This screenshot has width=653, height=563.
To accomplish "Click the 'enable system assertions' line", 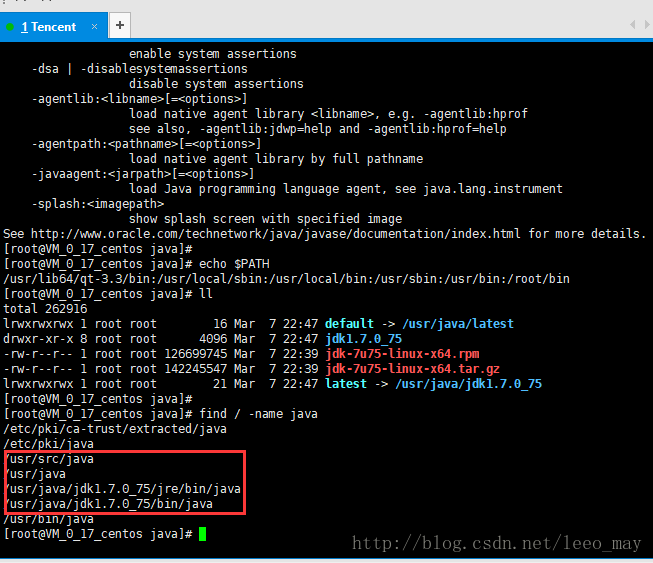I will click(x=213, y=54).
